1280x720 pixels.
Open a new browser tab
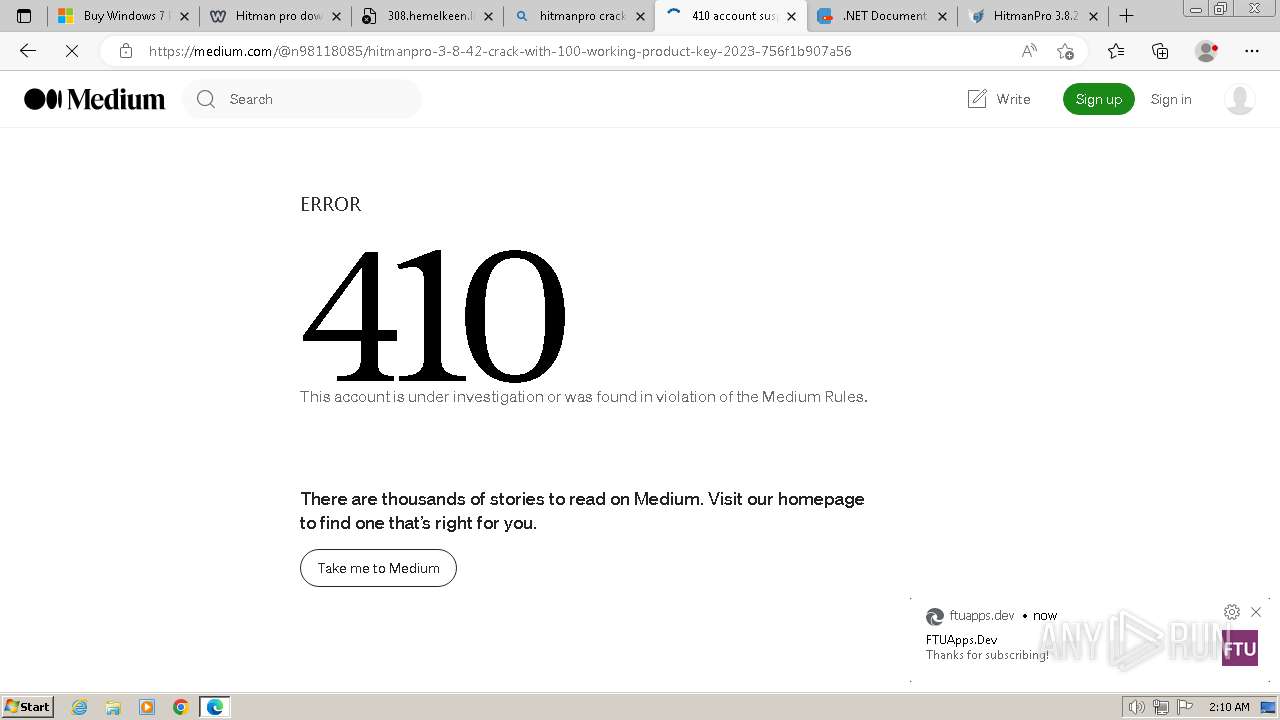(x=1127, y=16)
